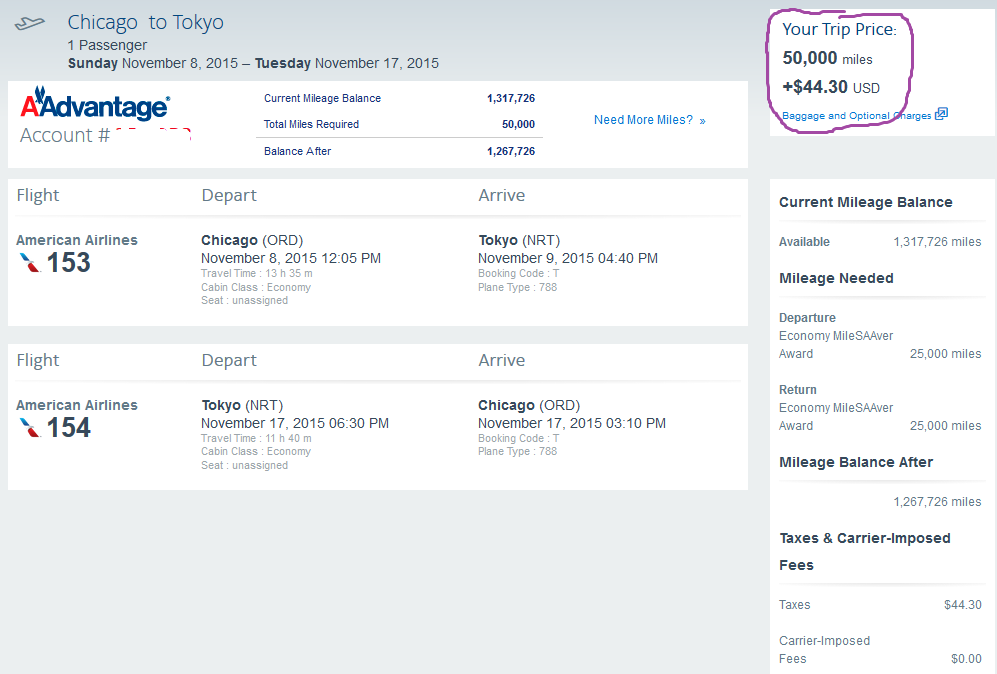Click flight number 153

coord(69,263)
